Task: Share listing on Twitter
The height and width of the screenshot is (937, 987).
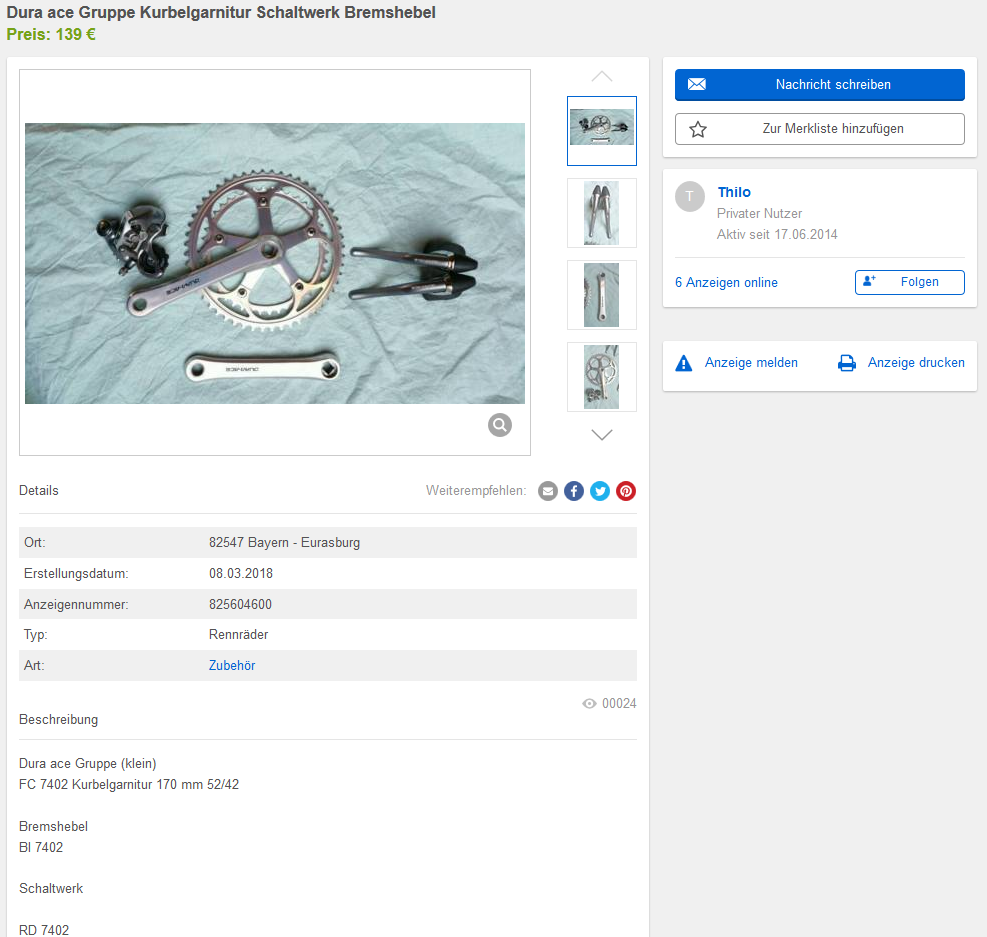Action: (600, 491)
